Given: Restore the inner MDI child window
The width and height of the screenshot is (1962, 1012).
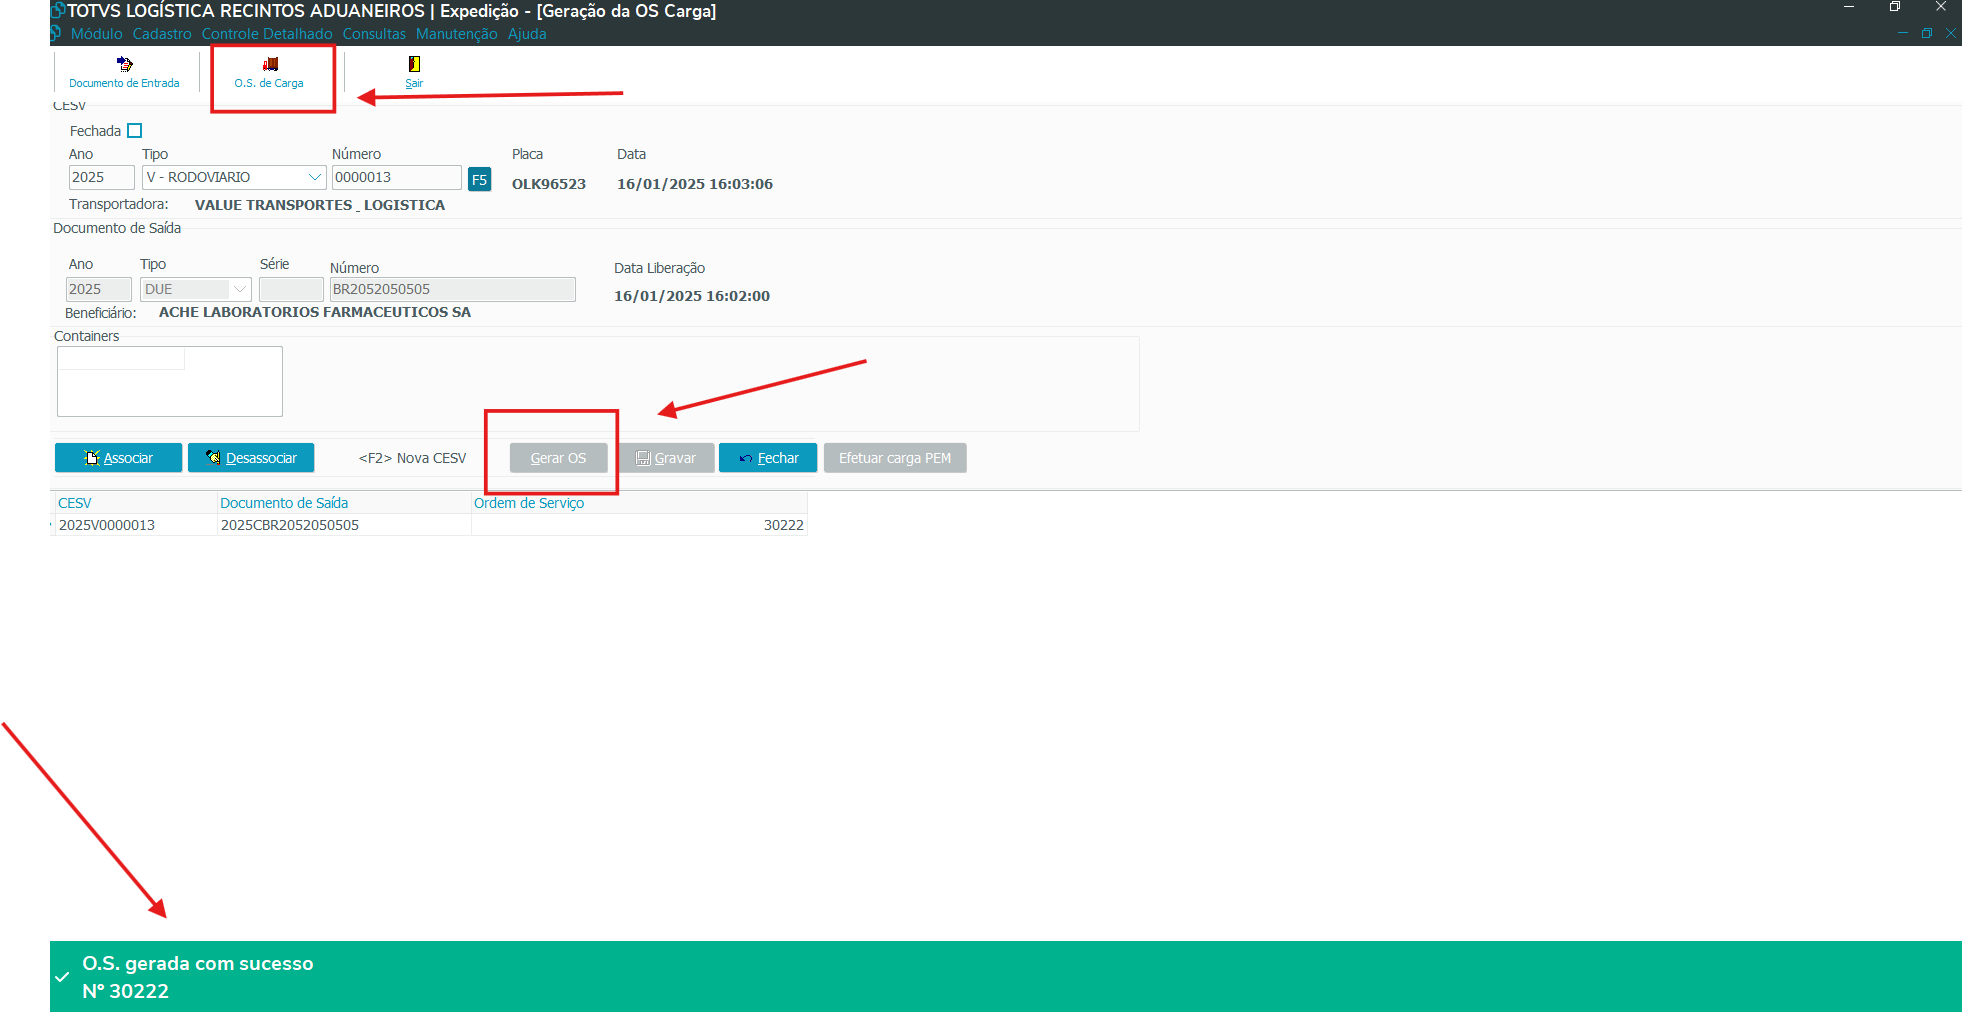Looking at the screenshot, I should click(1926, 34).
